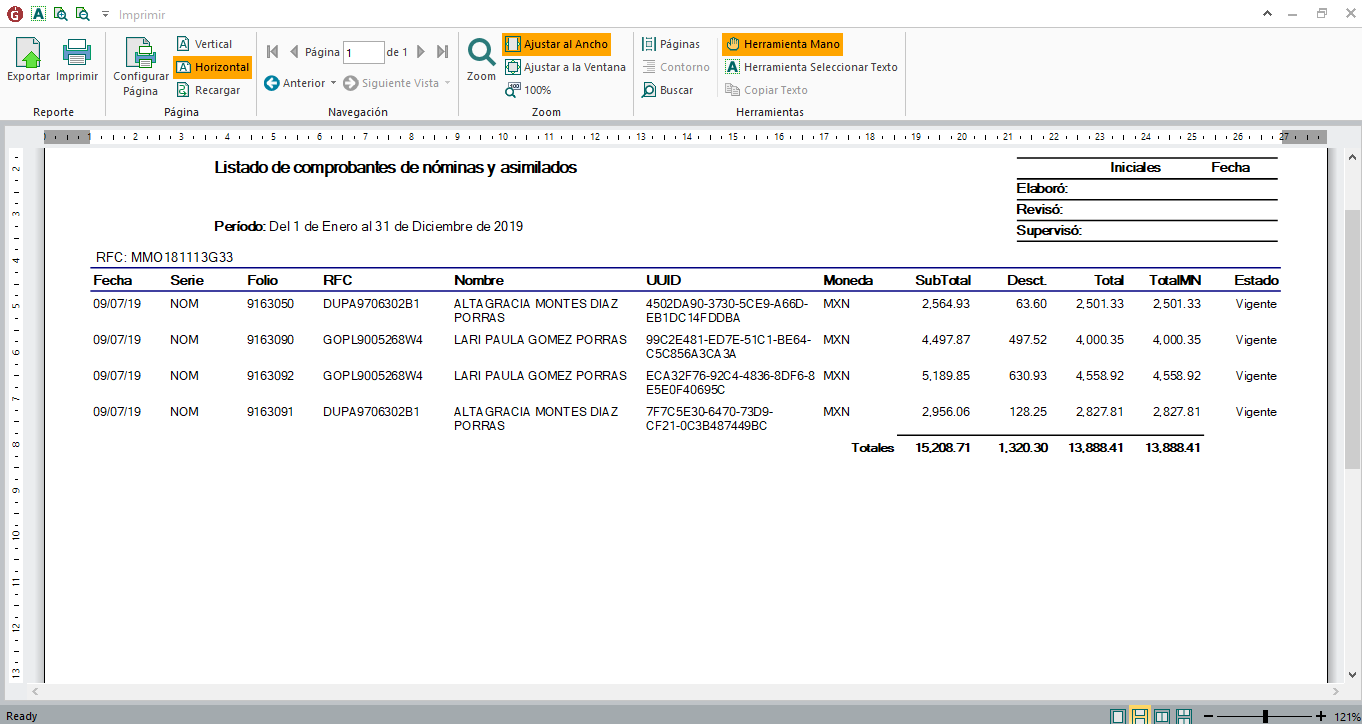Choose Ajustar a la Ventana option

pos(565,67)
